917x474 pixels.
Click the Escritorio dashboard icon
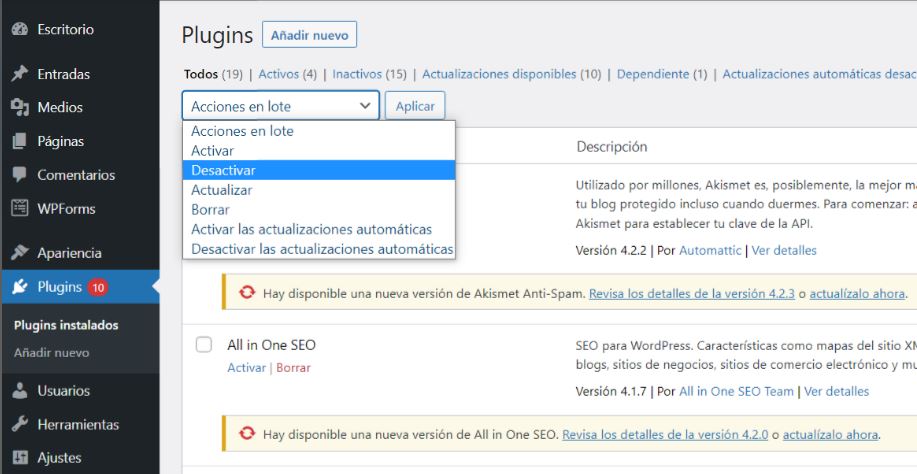click(19, 30)
